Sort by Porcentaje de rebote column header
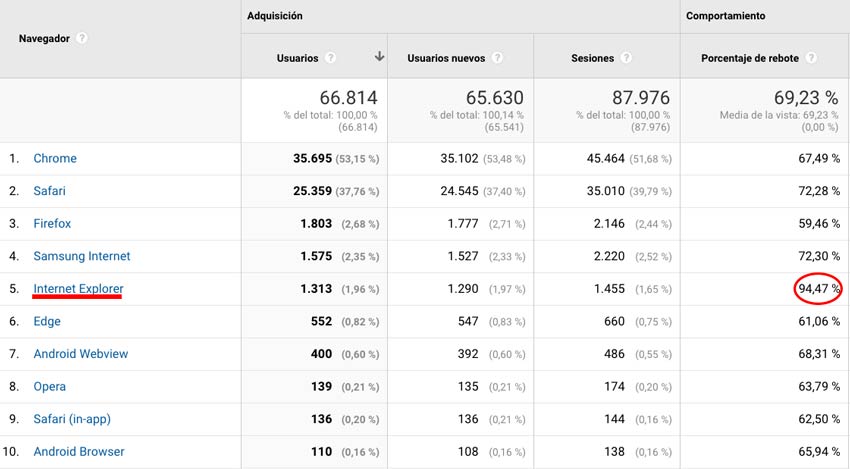The image size is (850, 469). pos(750,58)
